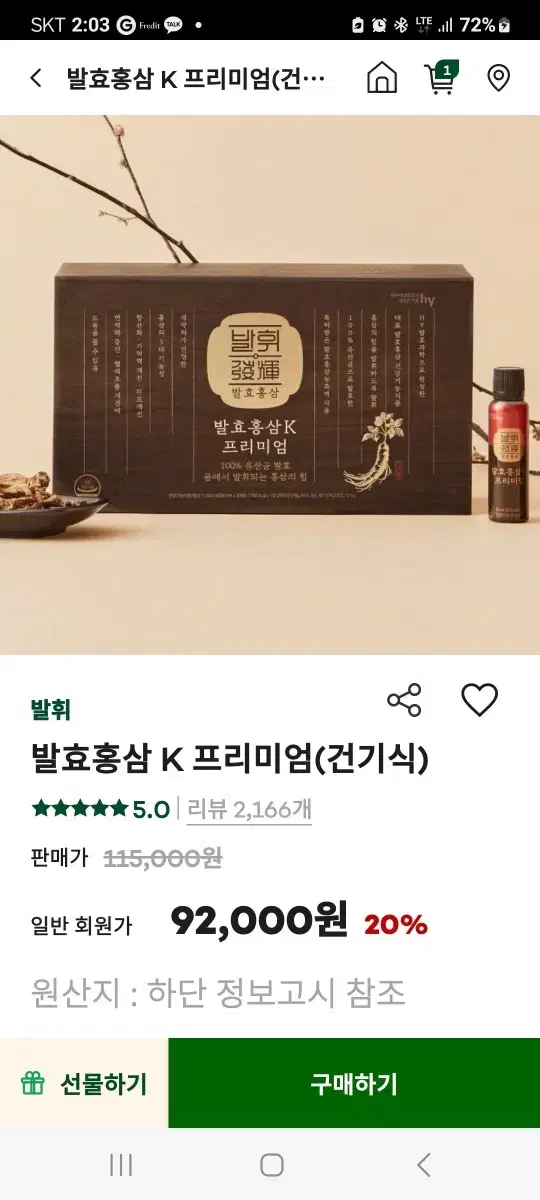Screen dimensions: 540x1200
Task: Open the home icon
Action: coord(382,78)
